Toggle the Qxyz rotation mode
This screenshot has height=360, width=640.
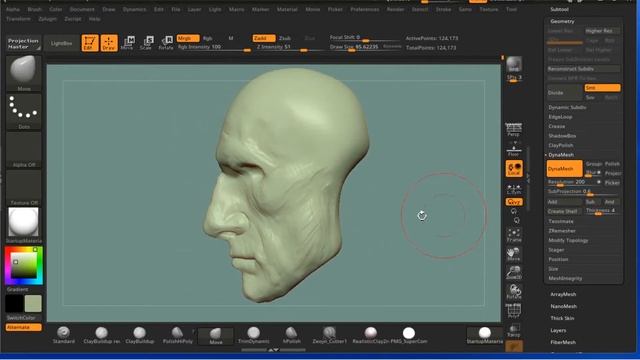click(514, 202)
